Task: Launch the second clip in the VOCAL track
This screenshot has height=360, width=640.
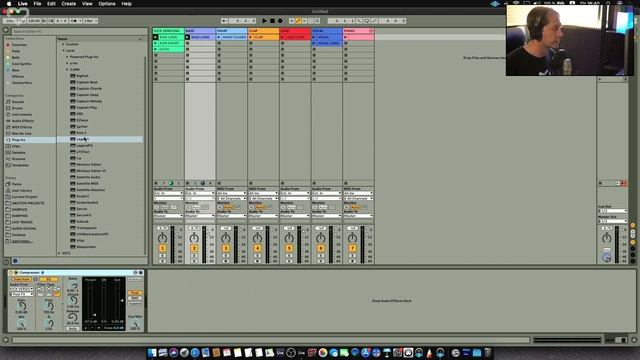Action: point(314,43)
